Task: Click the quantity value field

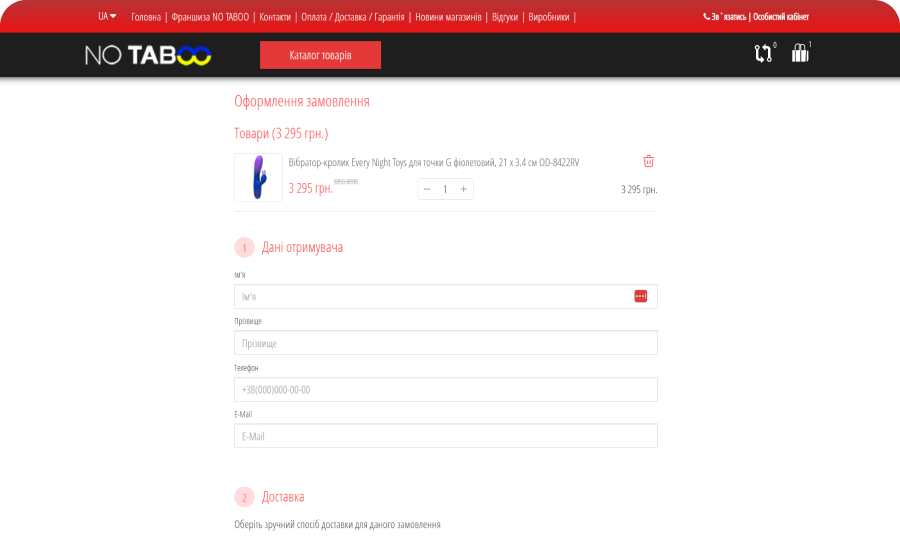Action: coord(445,189)
